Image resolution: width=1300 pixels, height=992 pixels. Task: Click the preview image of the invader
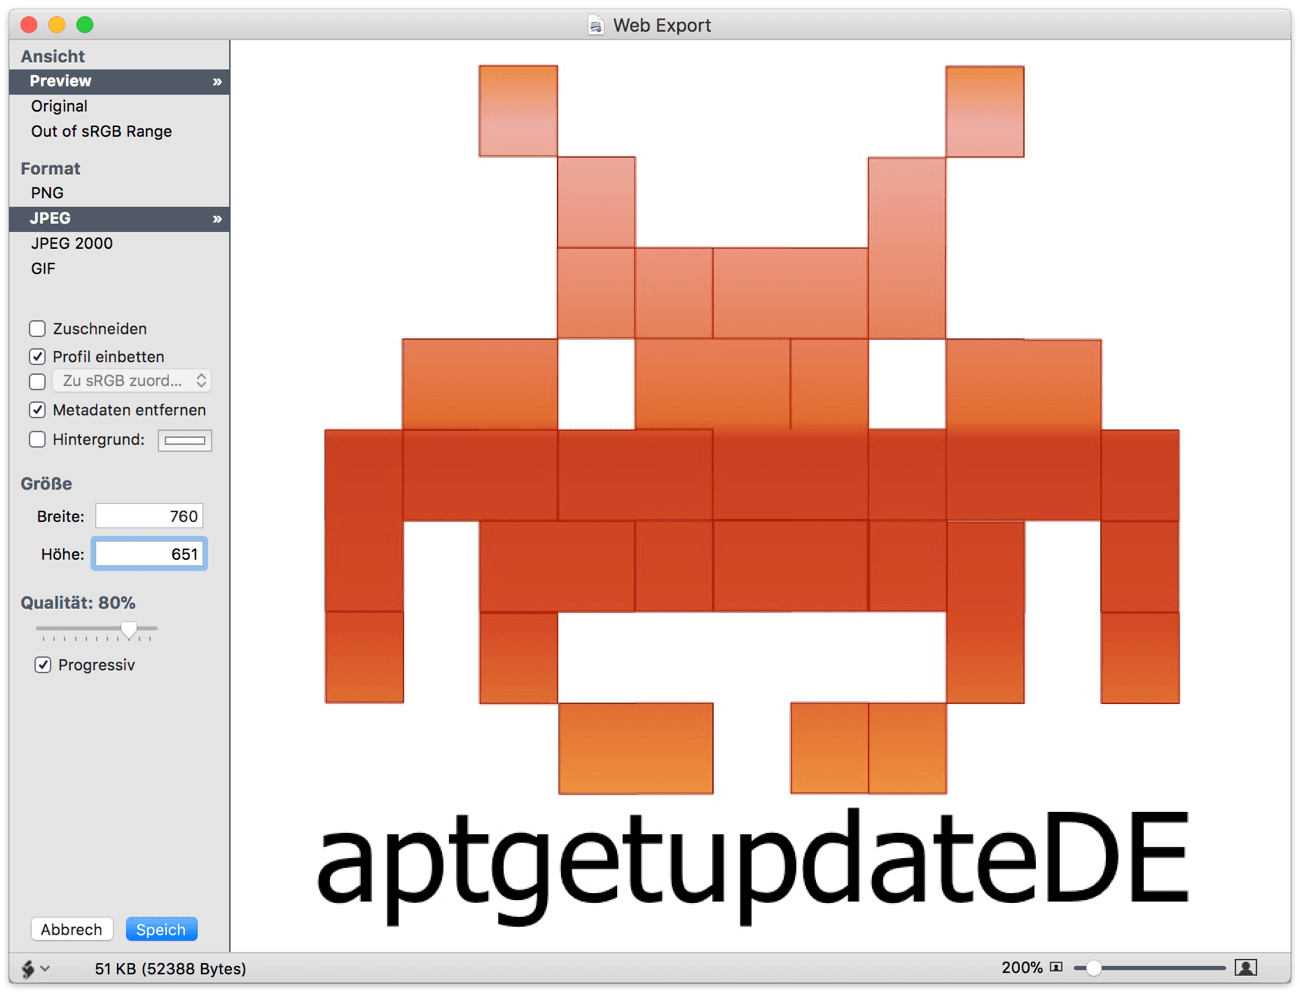(x=752, y=430)
